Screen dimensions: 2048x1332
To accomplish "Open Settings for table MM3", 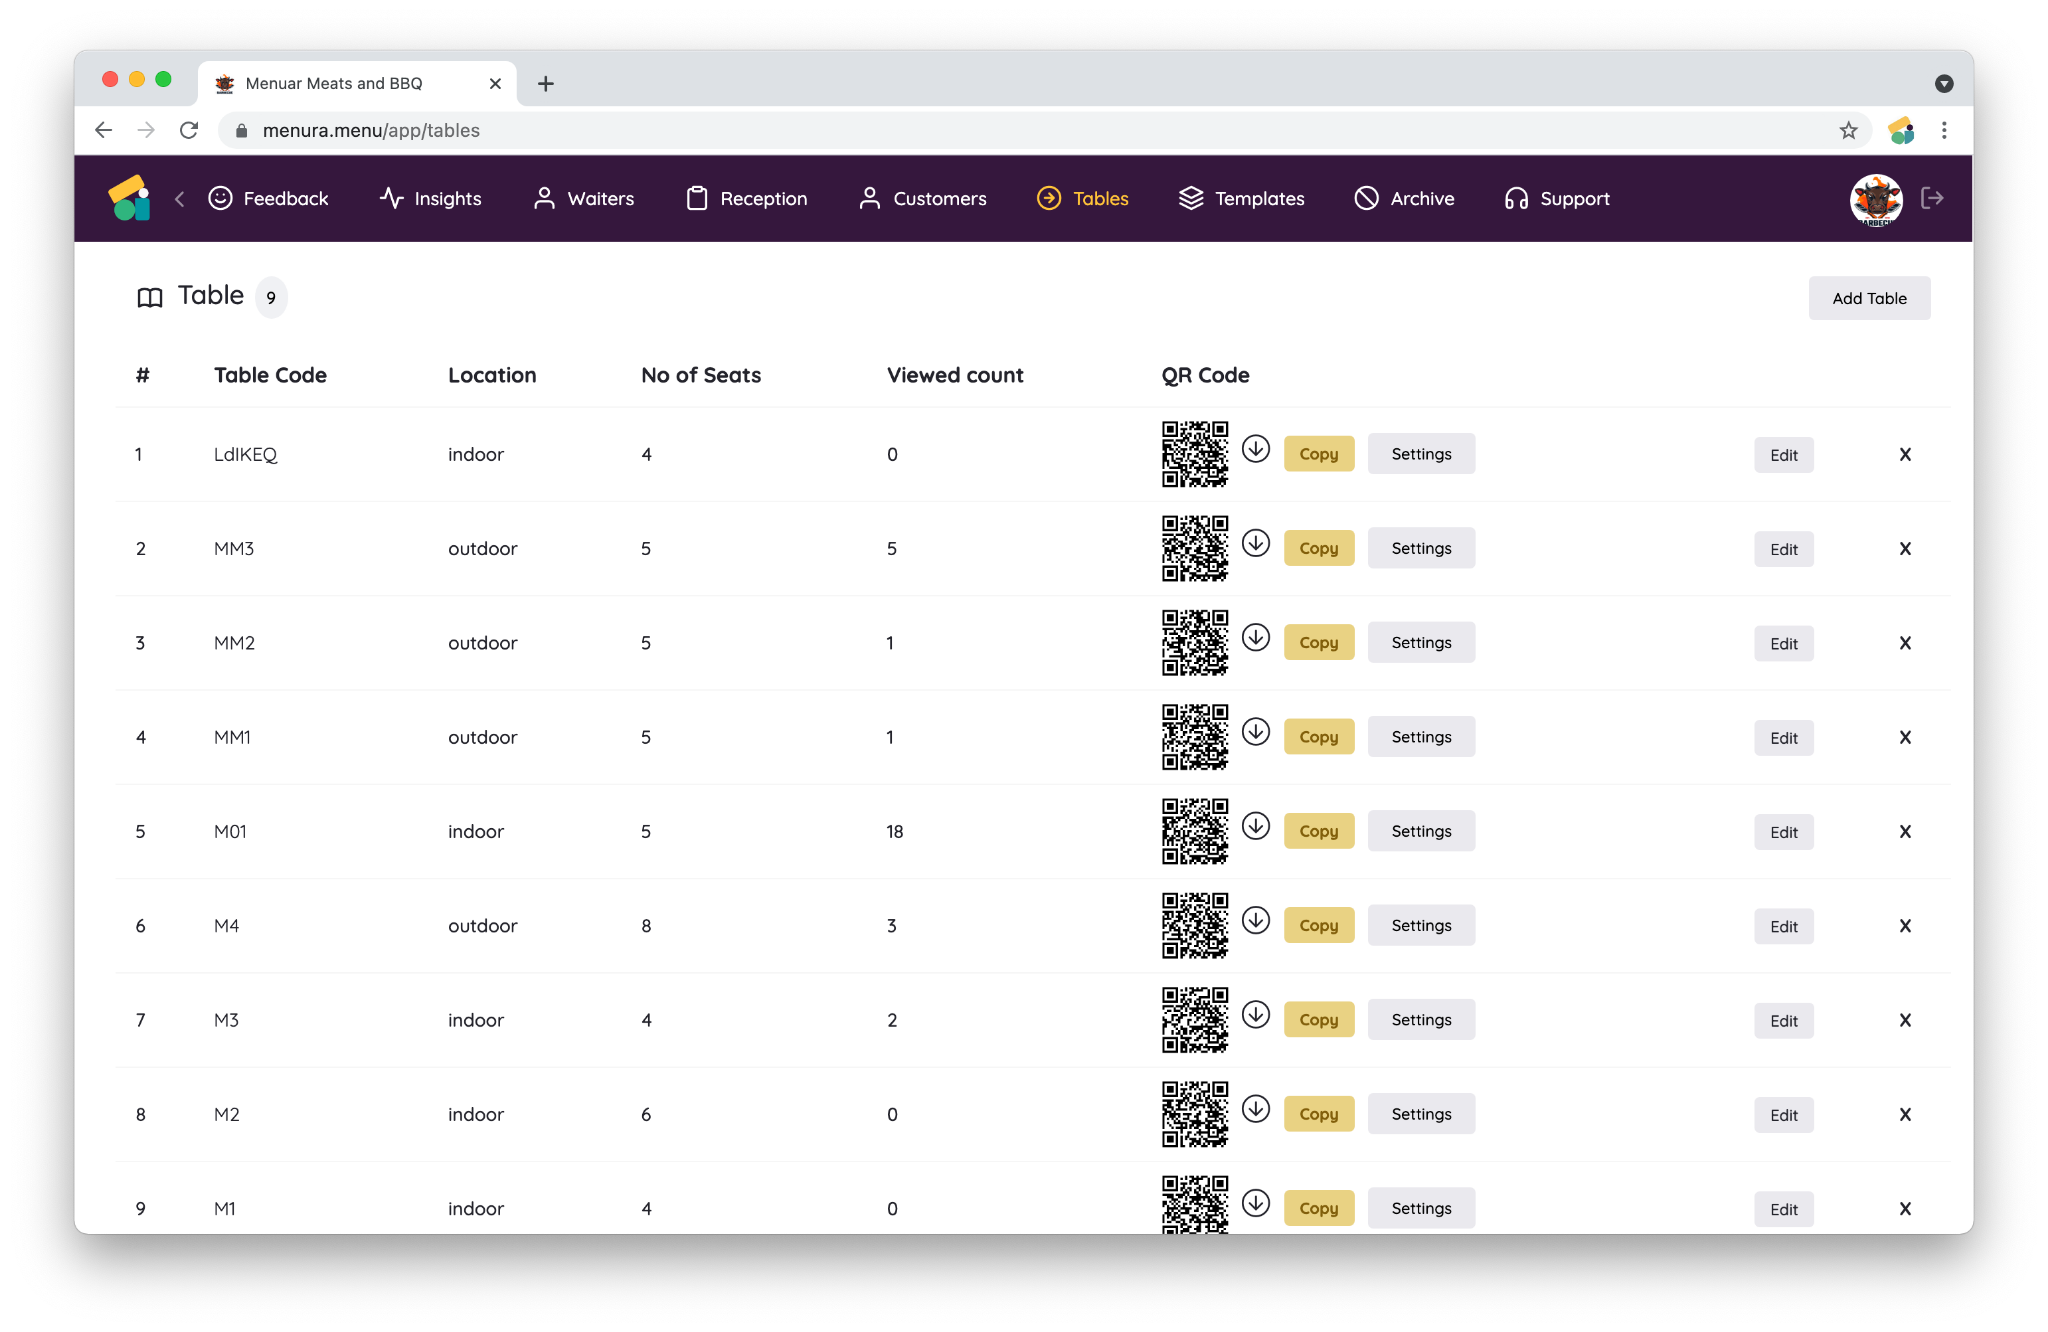I will (1421, 548).
